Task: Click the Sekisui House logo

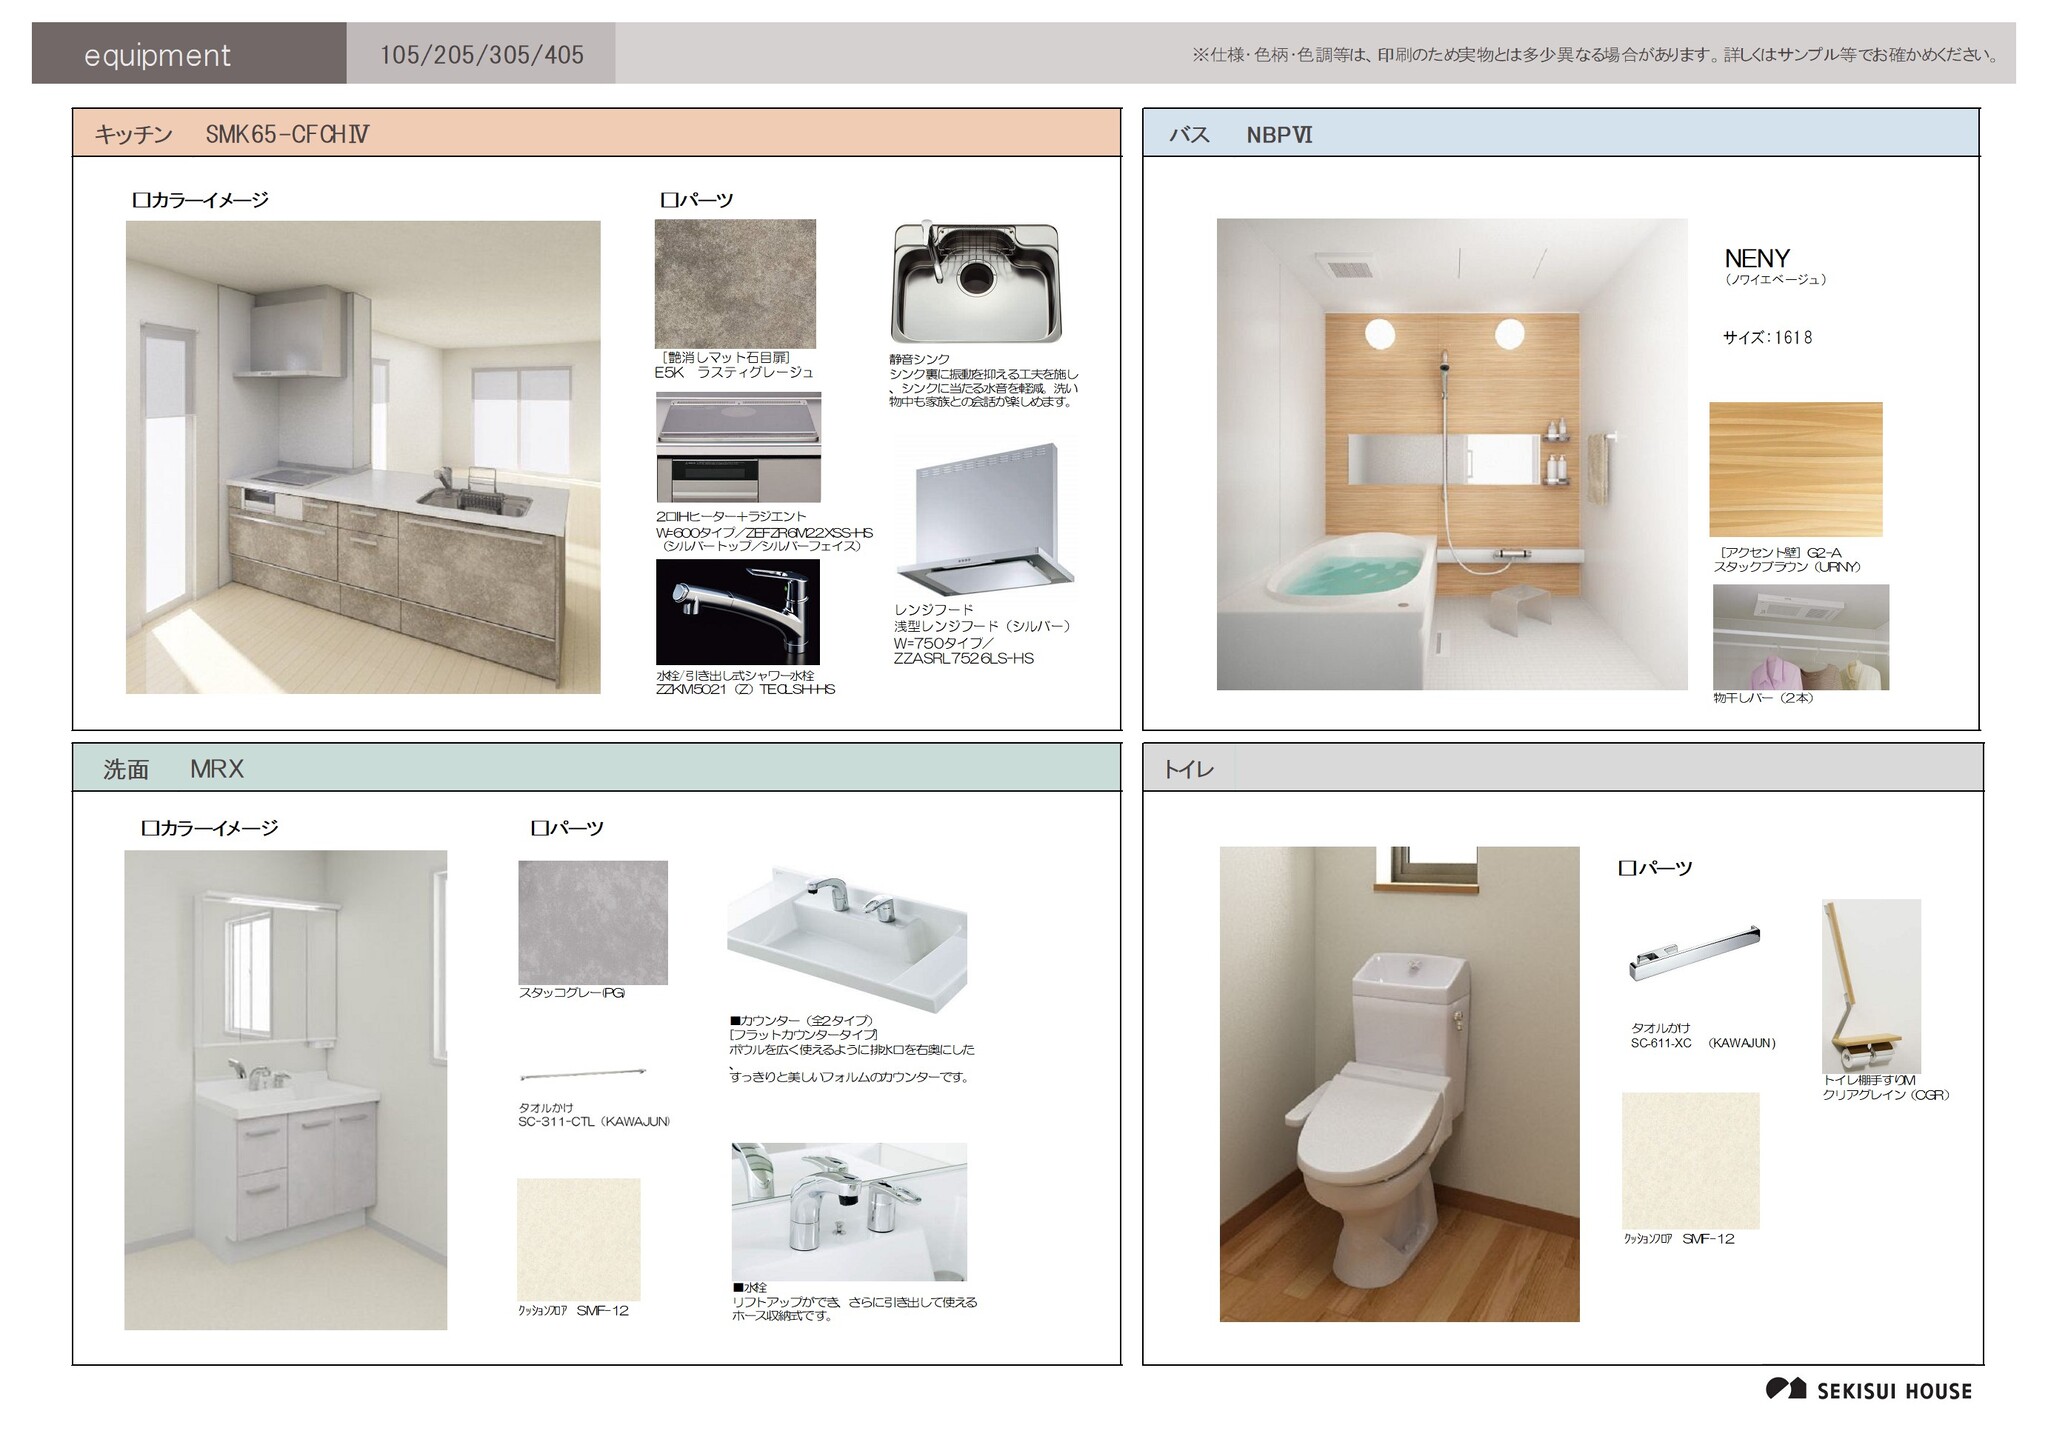Action: (x=1868, y=1390)
